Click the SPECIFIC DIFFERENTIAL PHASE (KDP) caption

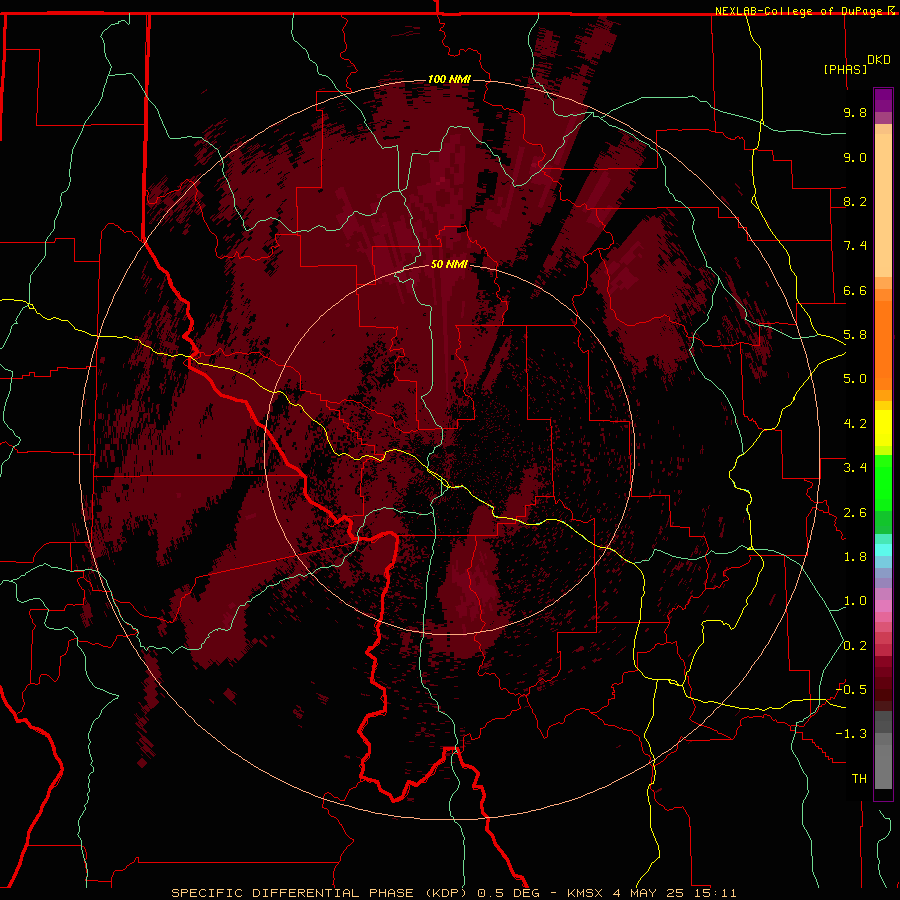click(321, 893)
